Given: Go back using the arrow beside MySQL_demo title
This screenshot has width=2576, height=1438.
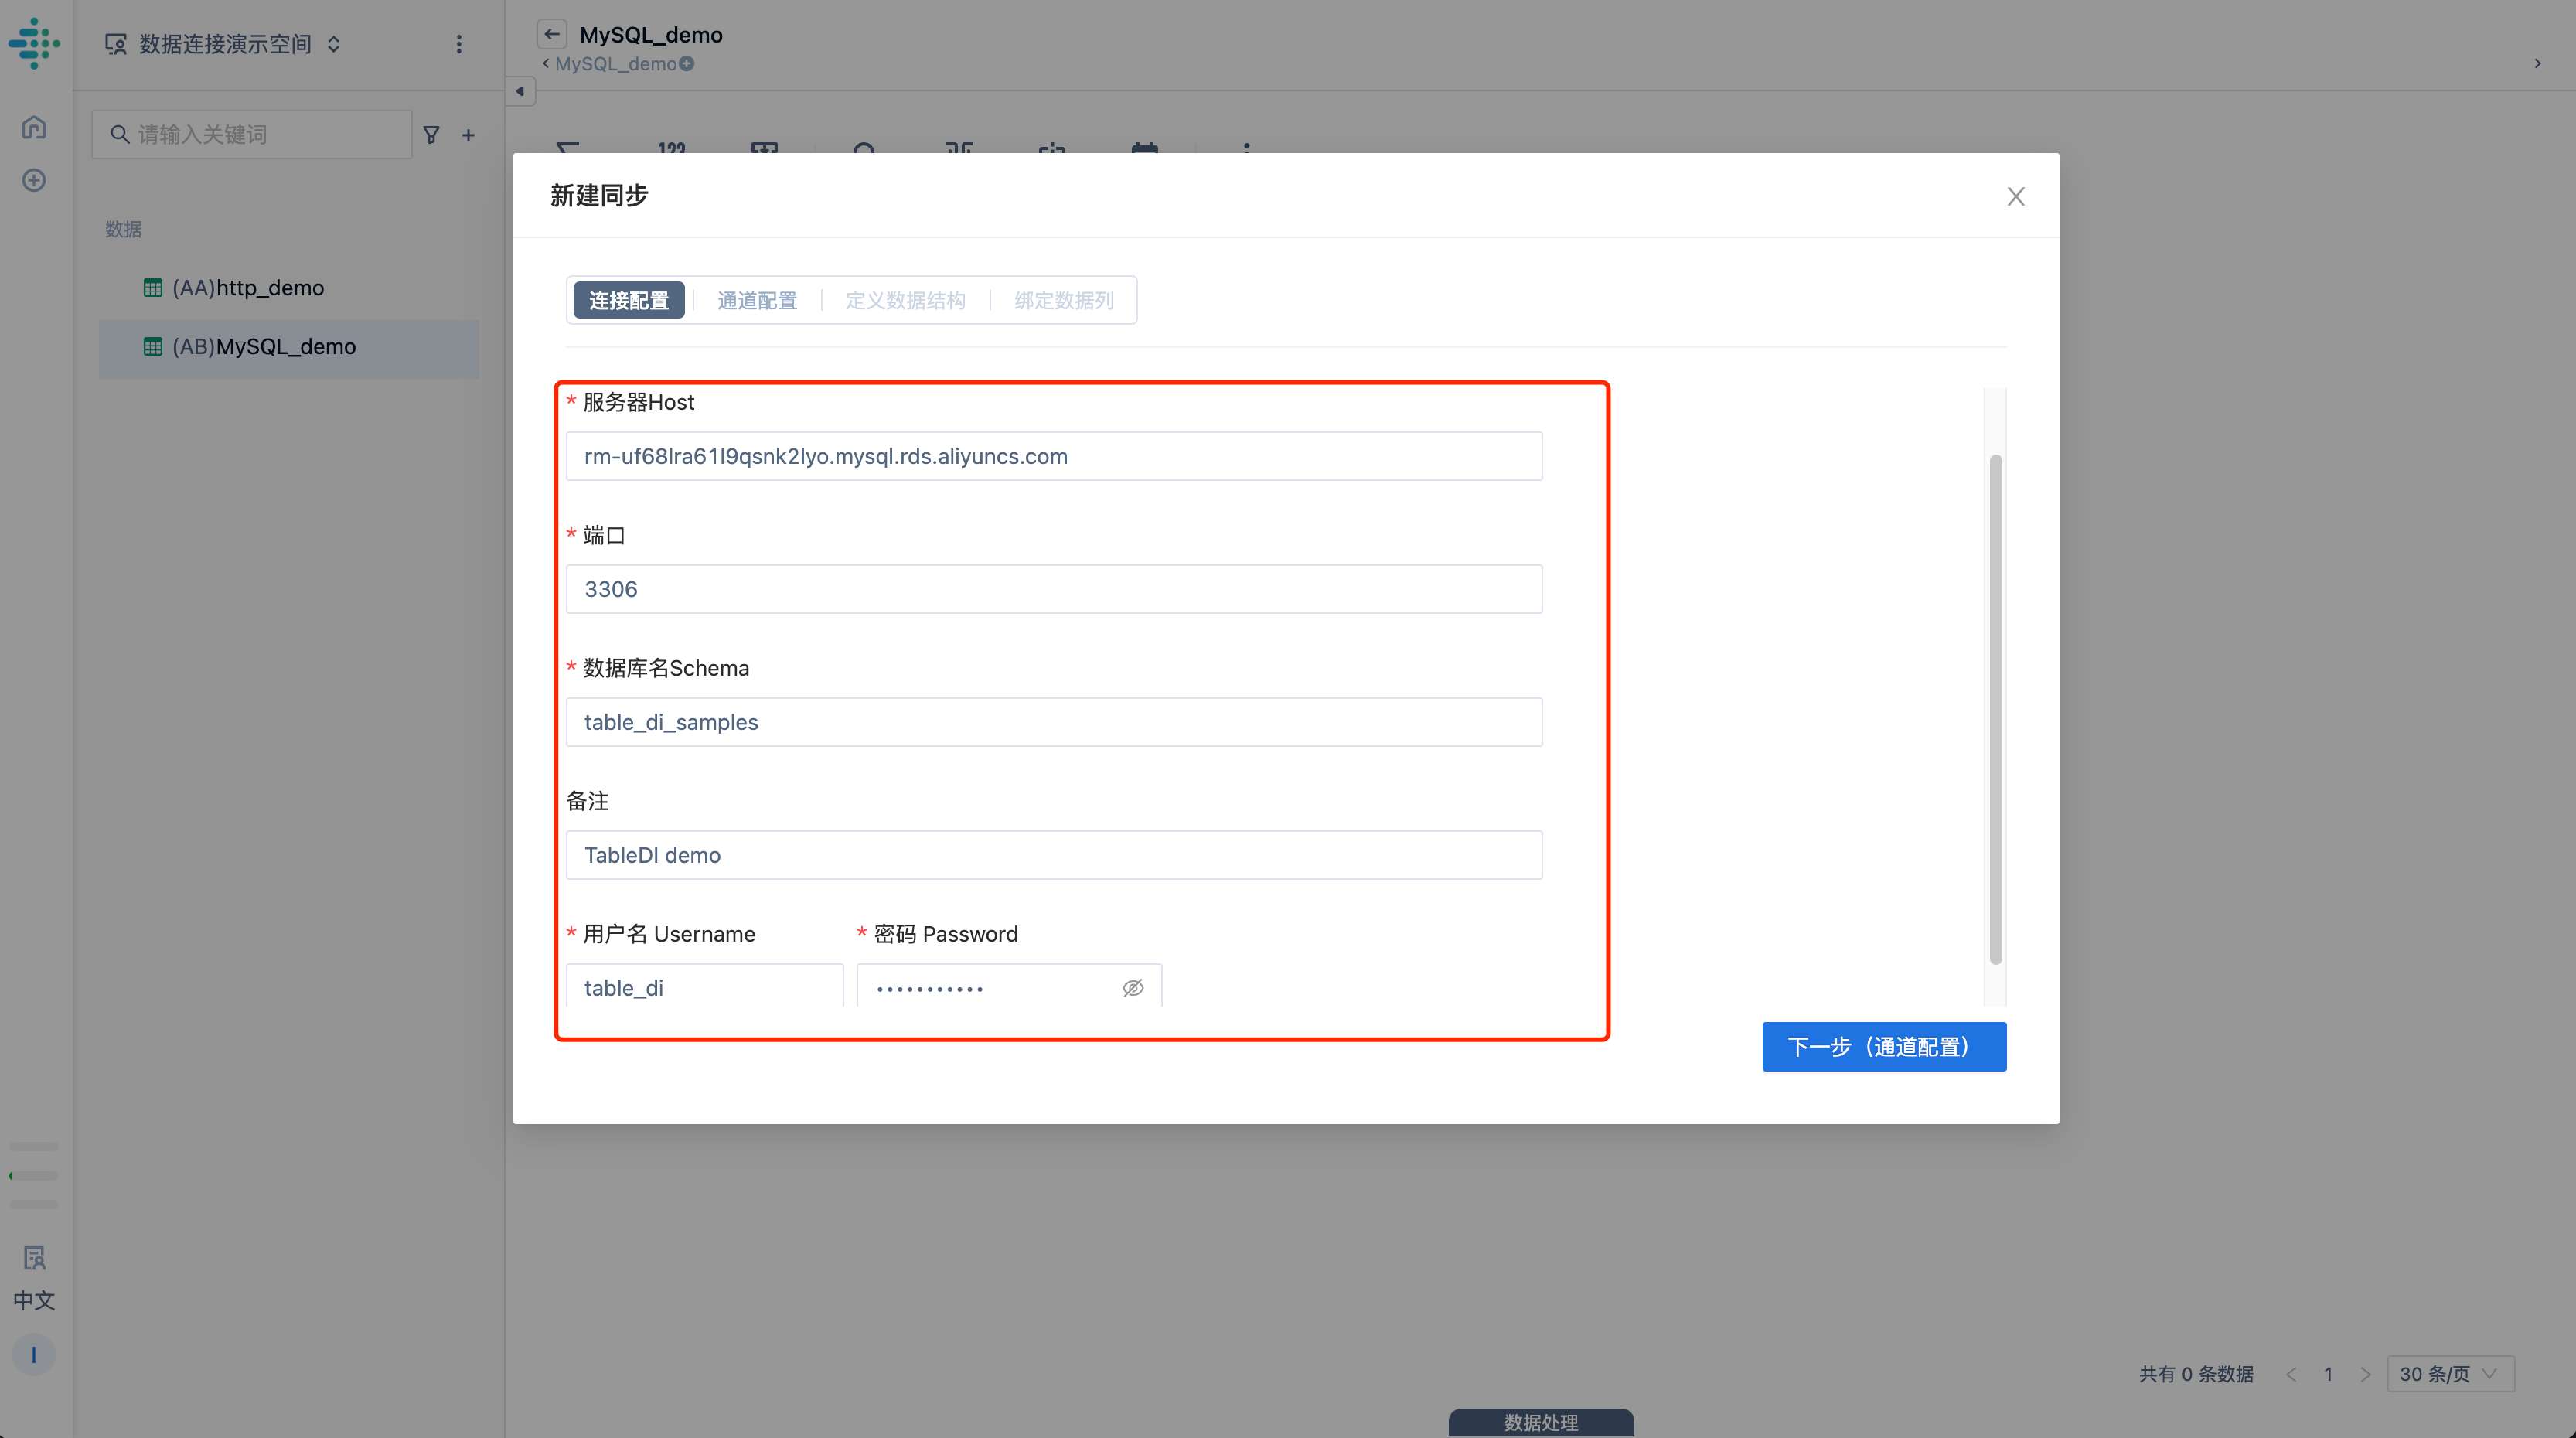Looking at the screenshot, I should point(551,34).
